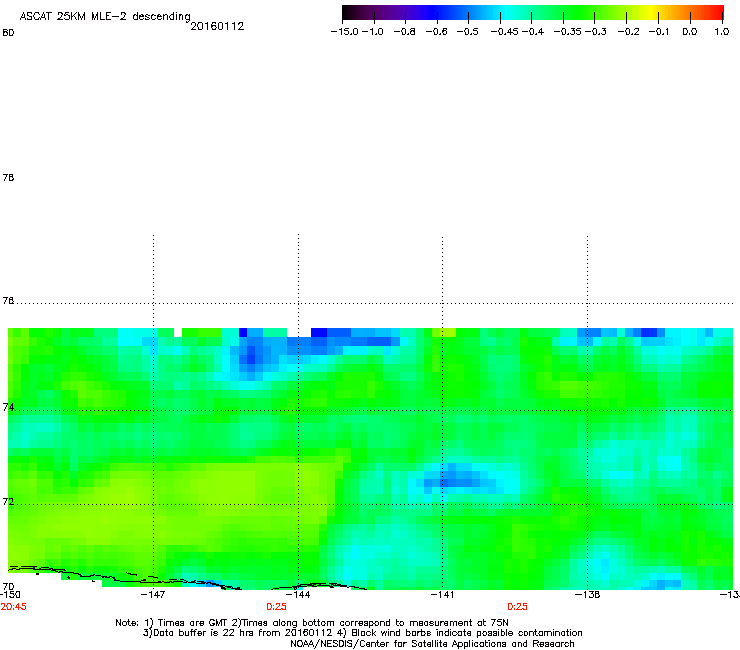The height and width of the screenshot is (650, 740).
Task: Click the colorbar label -0.6
Action: coord(436,32)
